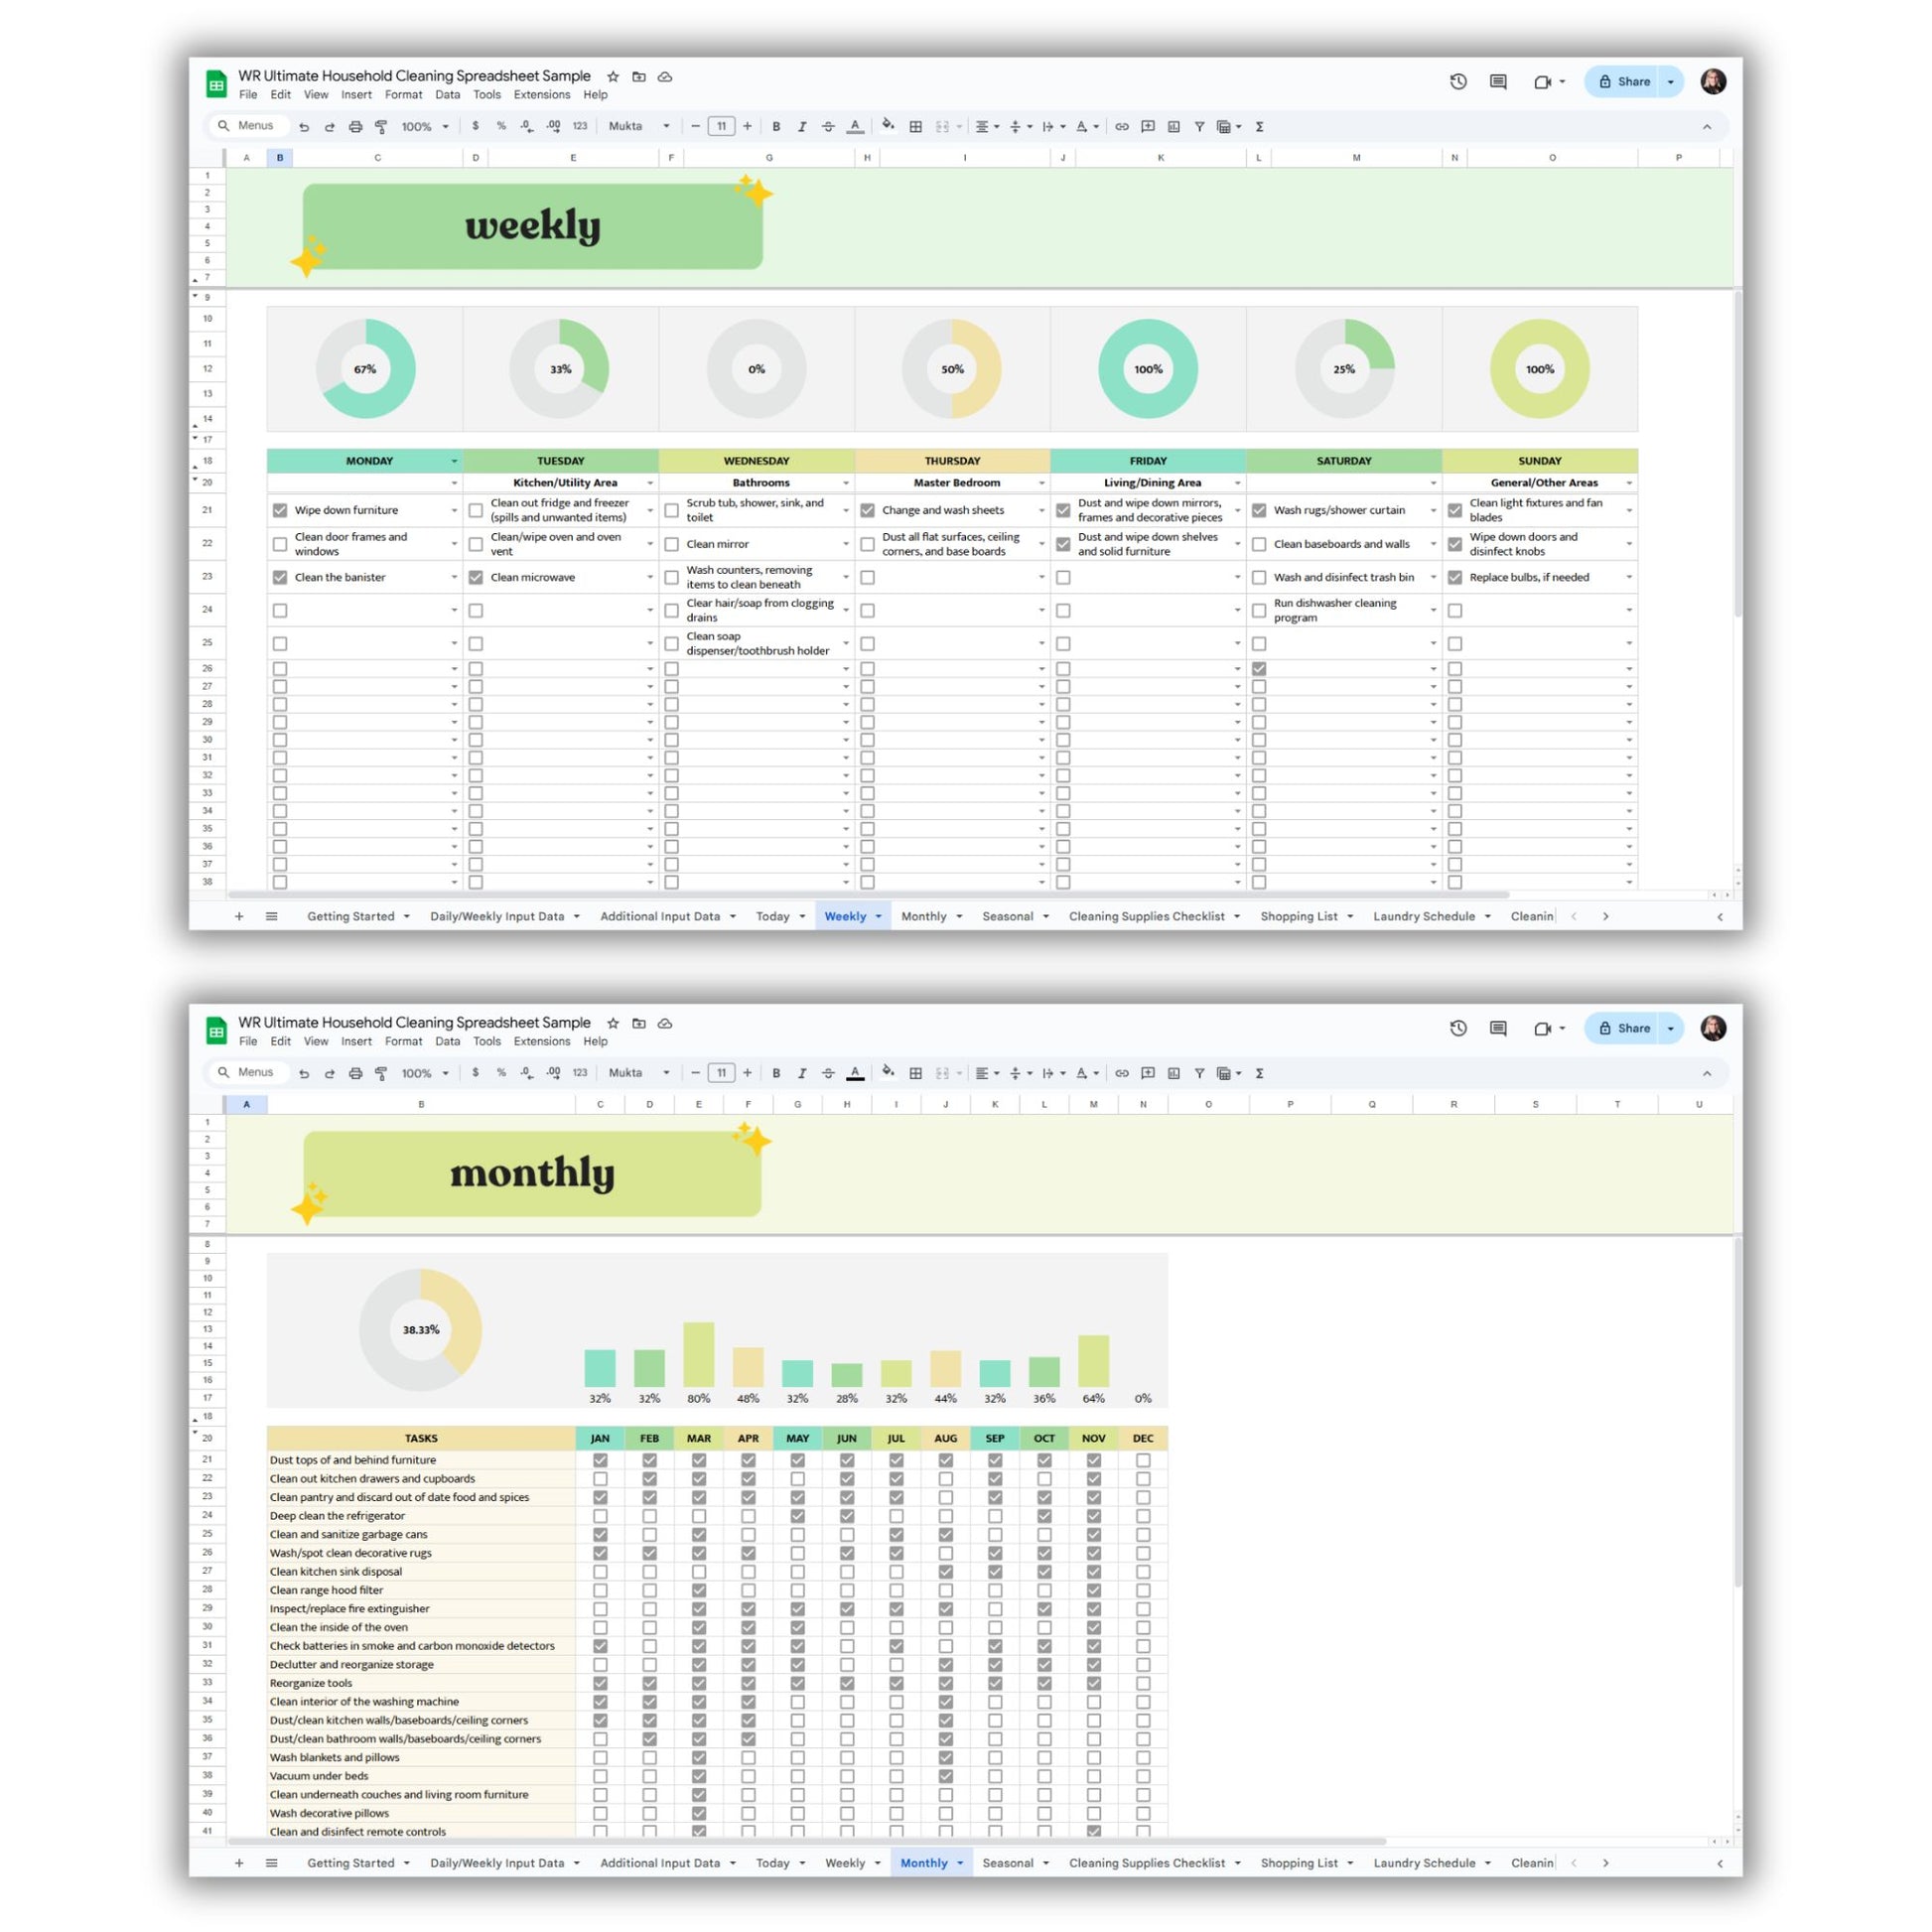Open version history clock icon in top window
1932x1932 pixels.
[x=1458, y=82]
